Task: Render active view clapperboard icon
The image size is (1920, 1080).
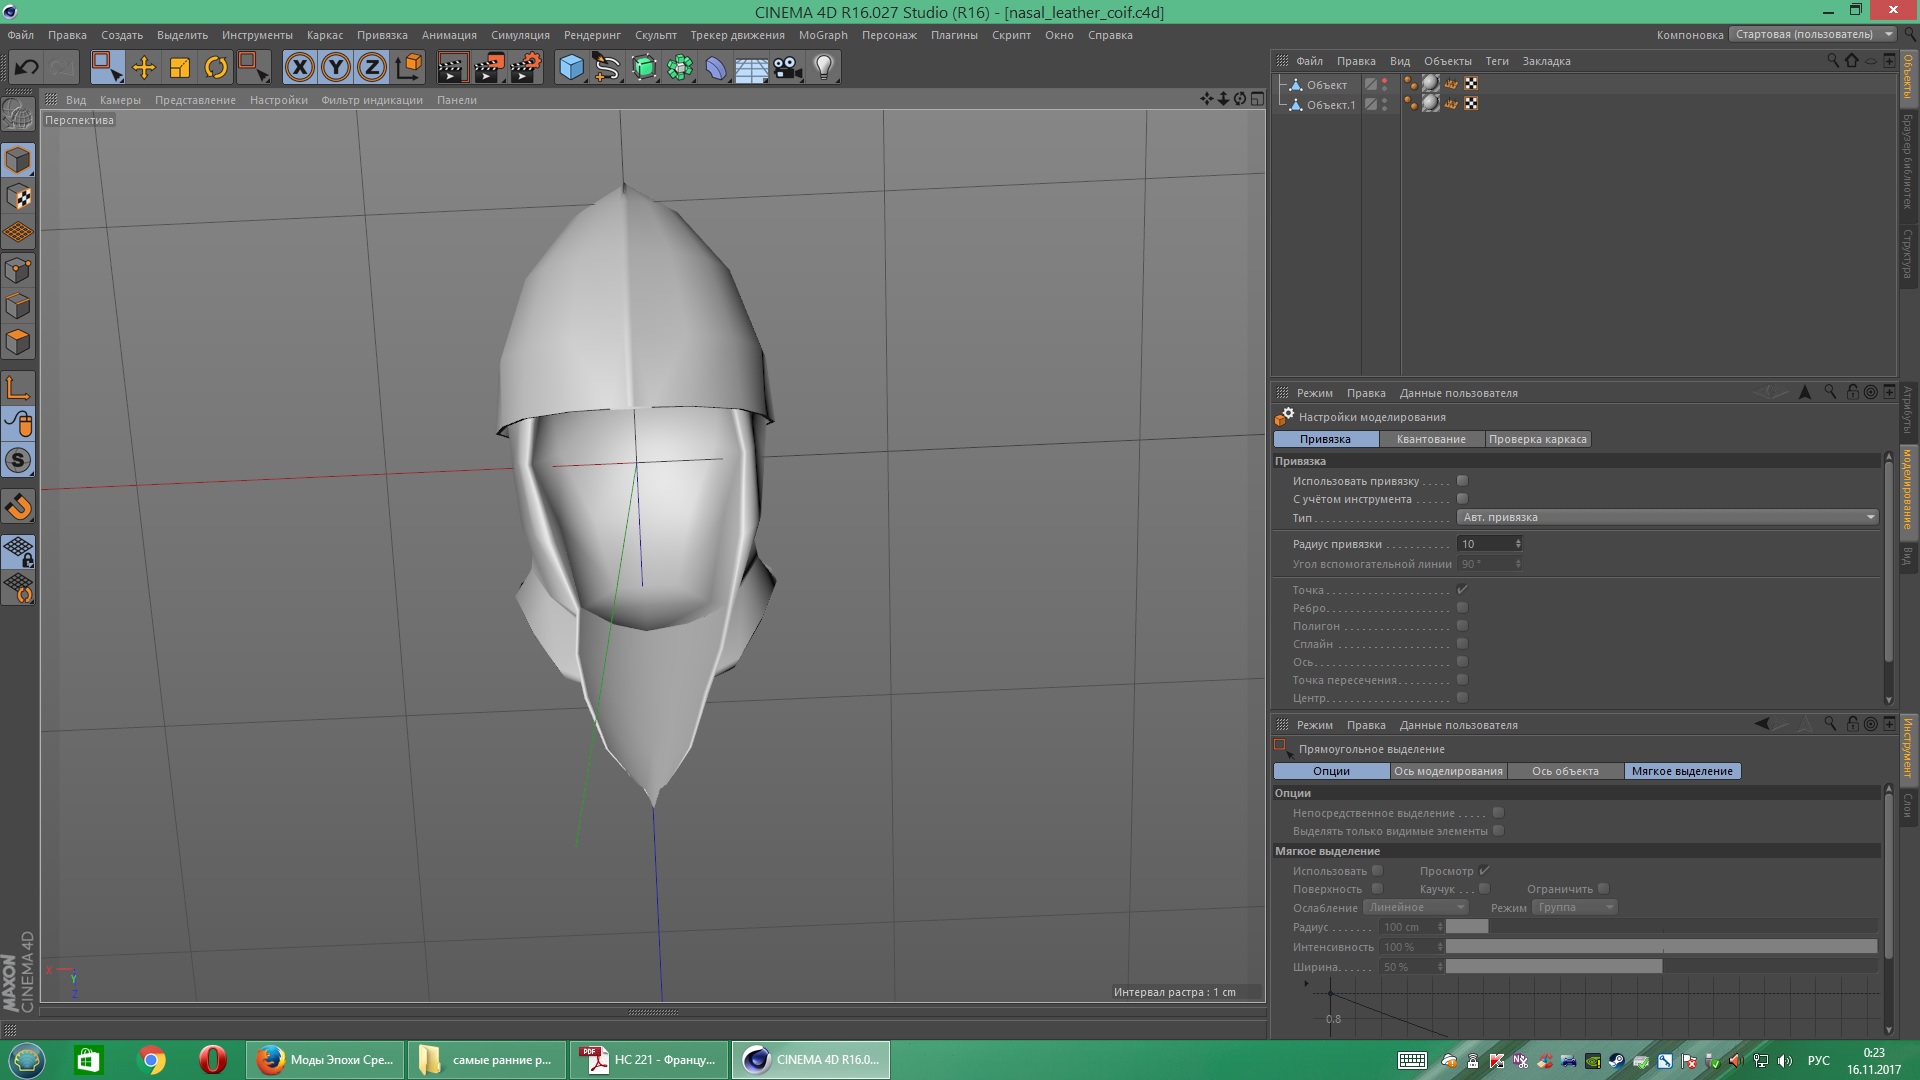Action: tap(452, 68)
